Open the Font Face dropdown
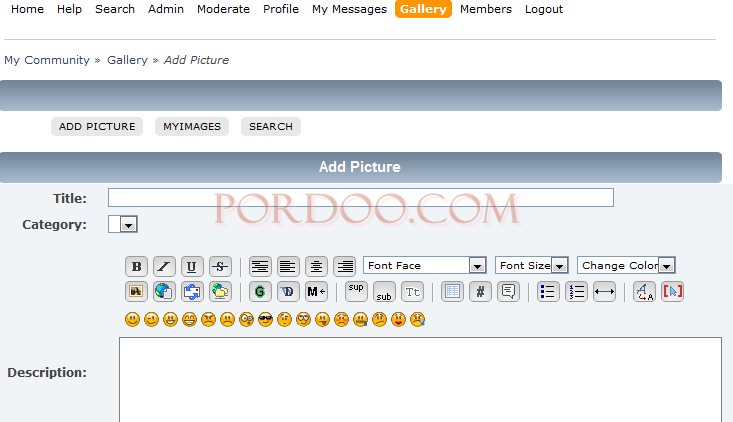This screenshot has height=422, width=733. tap(424, 265)
